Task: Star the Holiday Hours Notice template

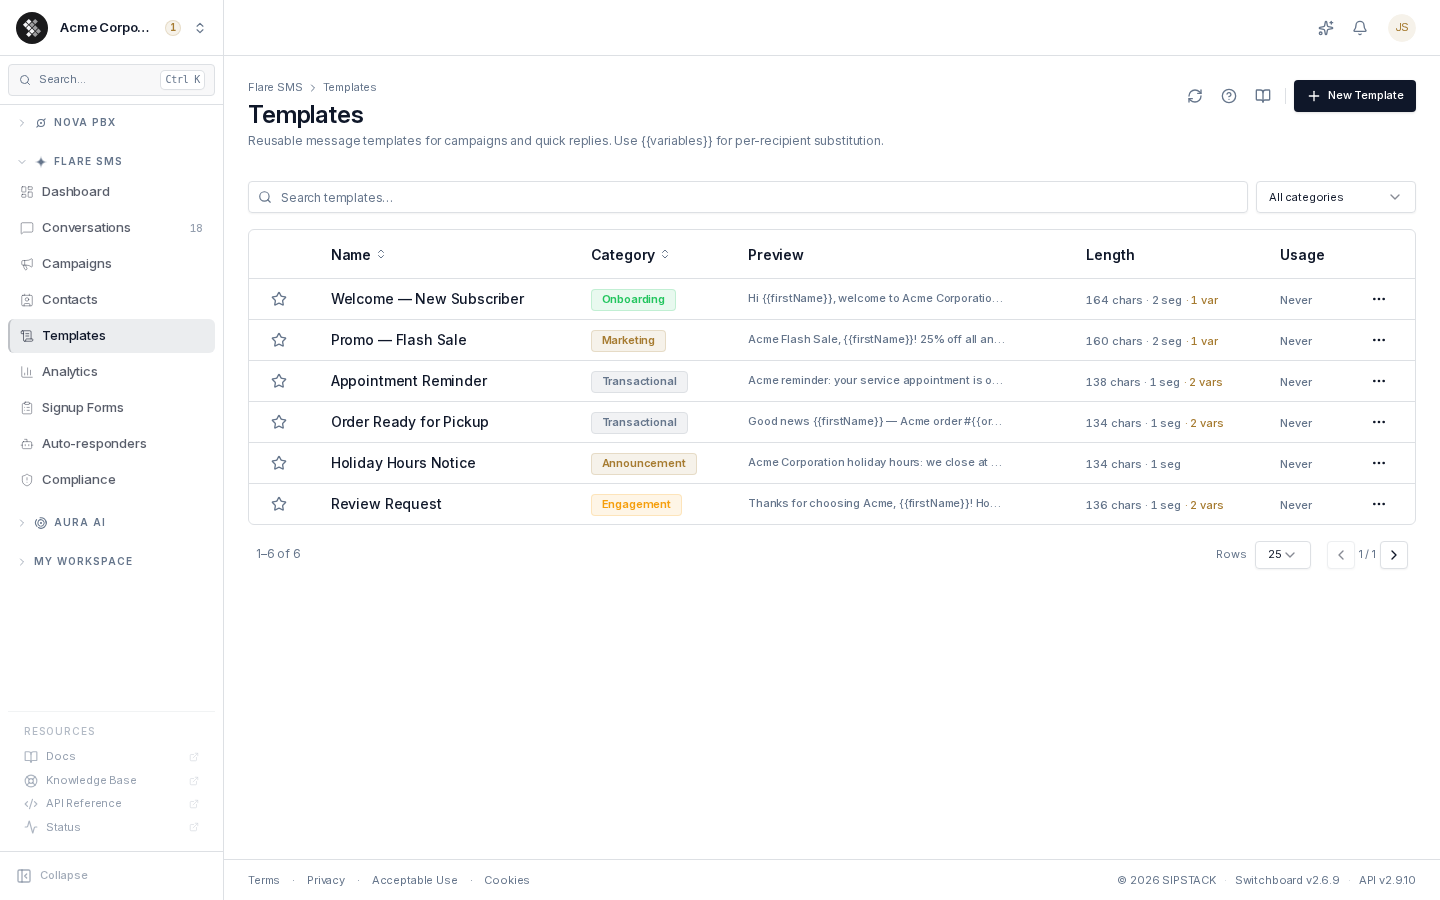Action: (279, 463)
